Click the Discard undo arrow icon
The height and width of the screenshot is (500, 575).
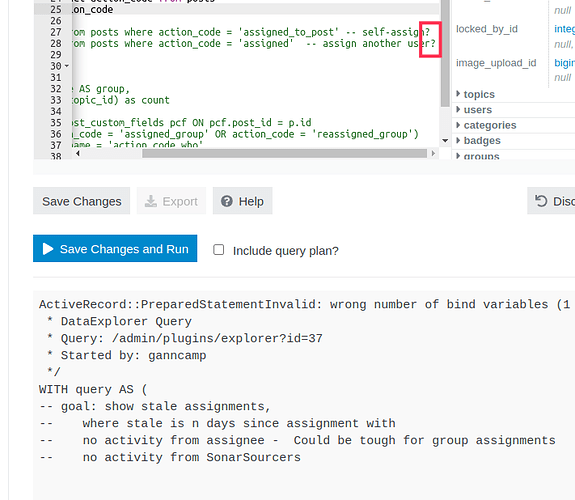541,201
